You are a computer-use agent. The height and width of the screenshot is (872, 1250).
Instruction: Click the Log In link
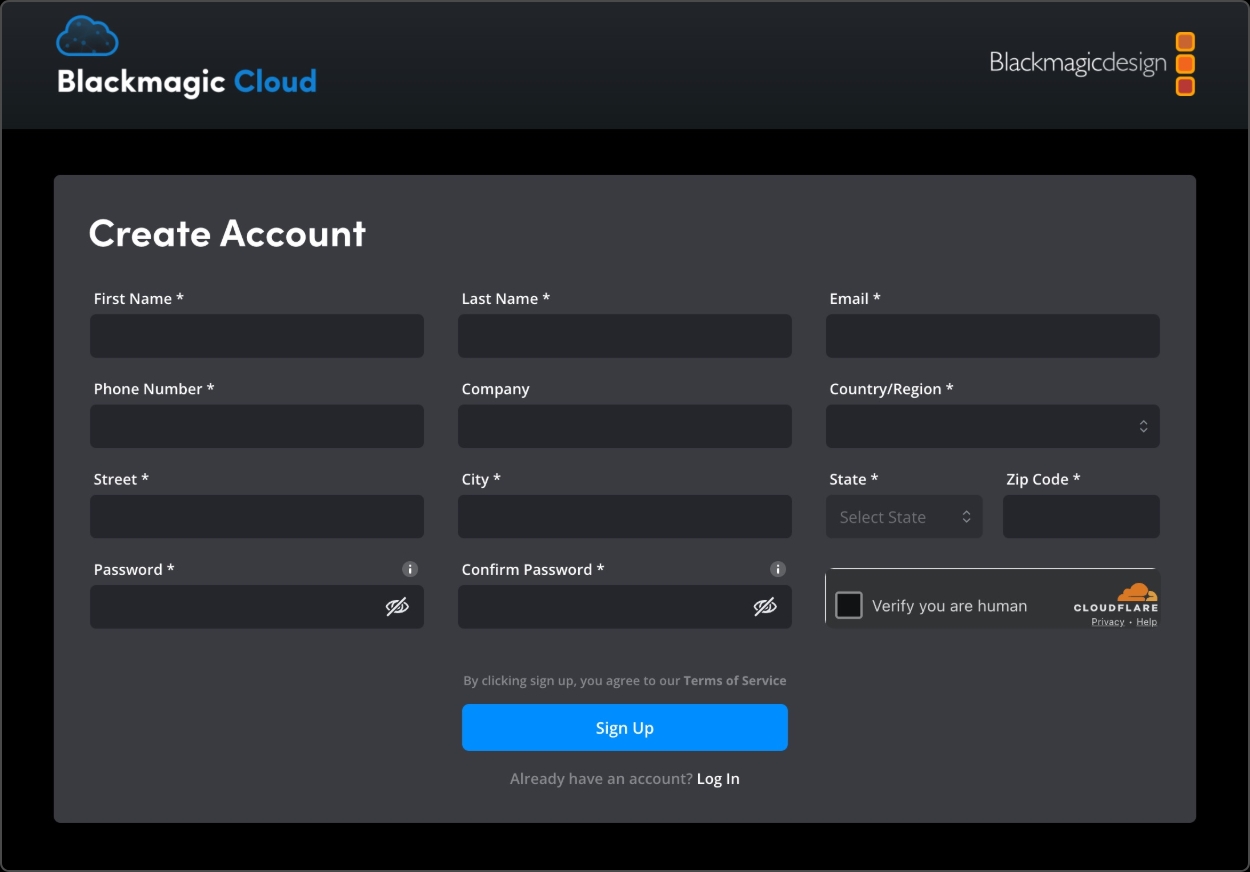[718, 779]
